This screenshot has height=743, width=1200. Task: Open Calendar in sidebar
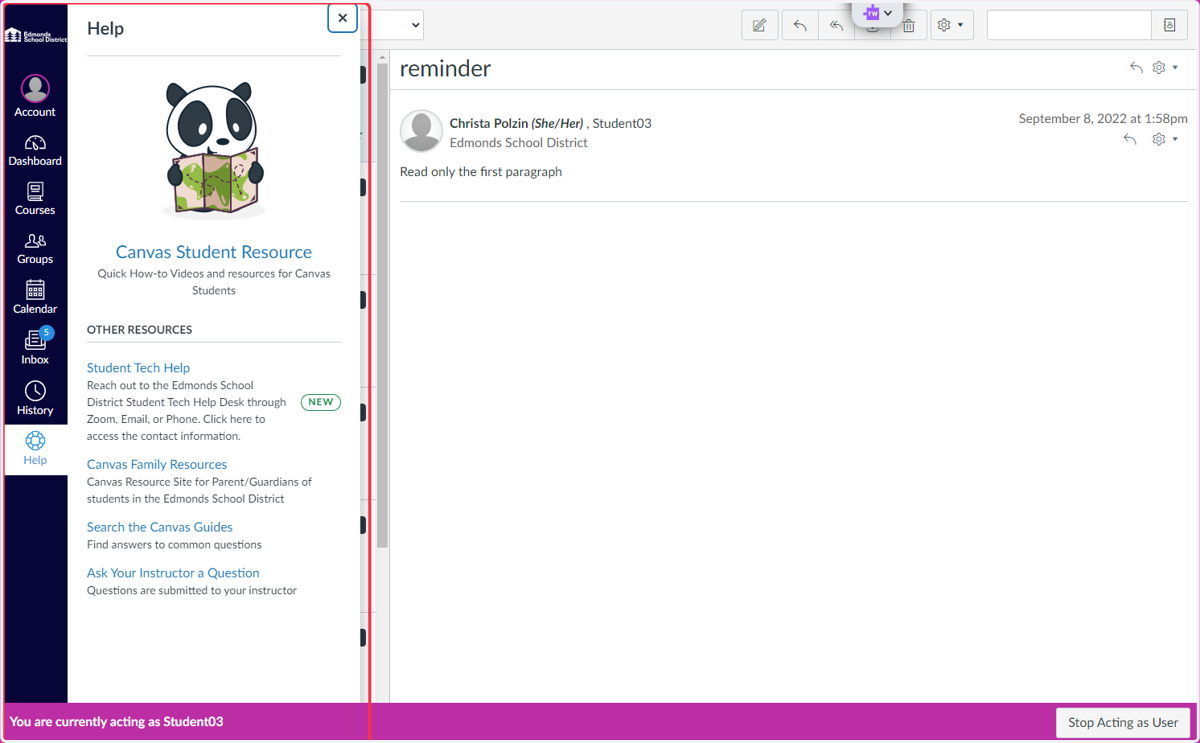pyautogui.click(x=35, y=297)
